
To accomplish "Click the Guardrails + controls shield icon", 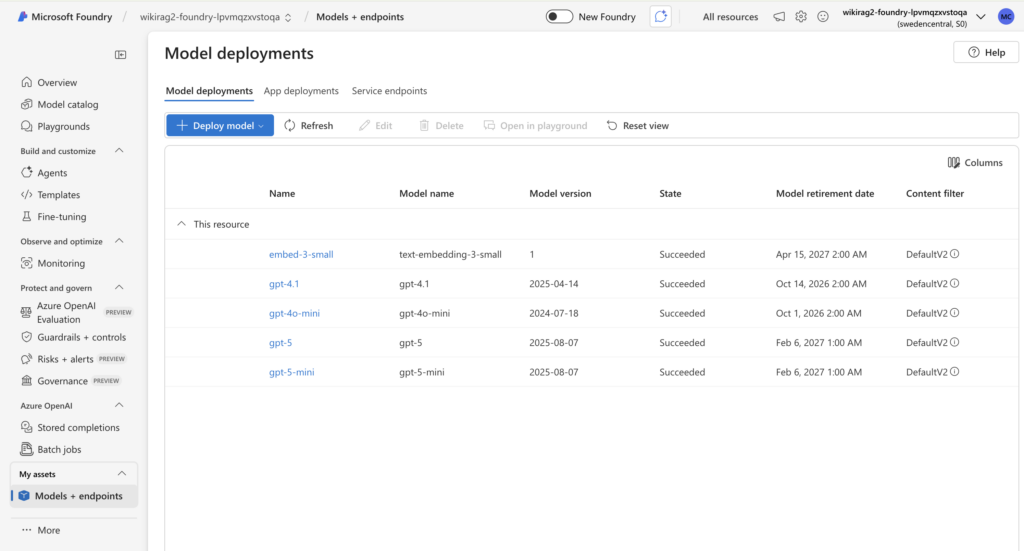I will pos(26,337).
